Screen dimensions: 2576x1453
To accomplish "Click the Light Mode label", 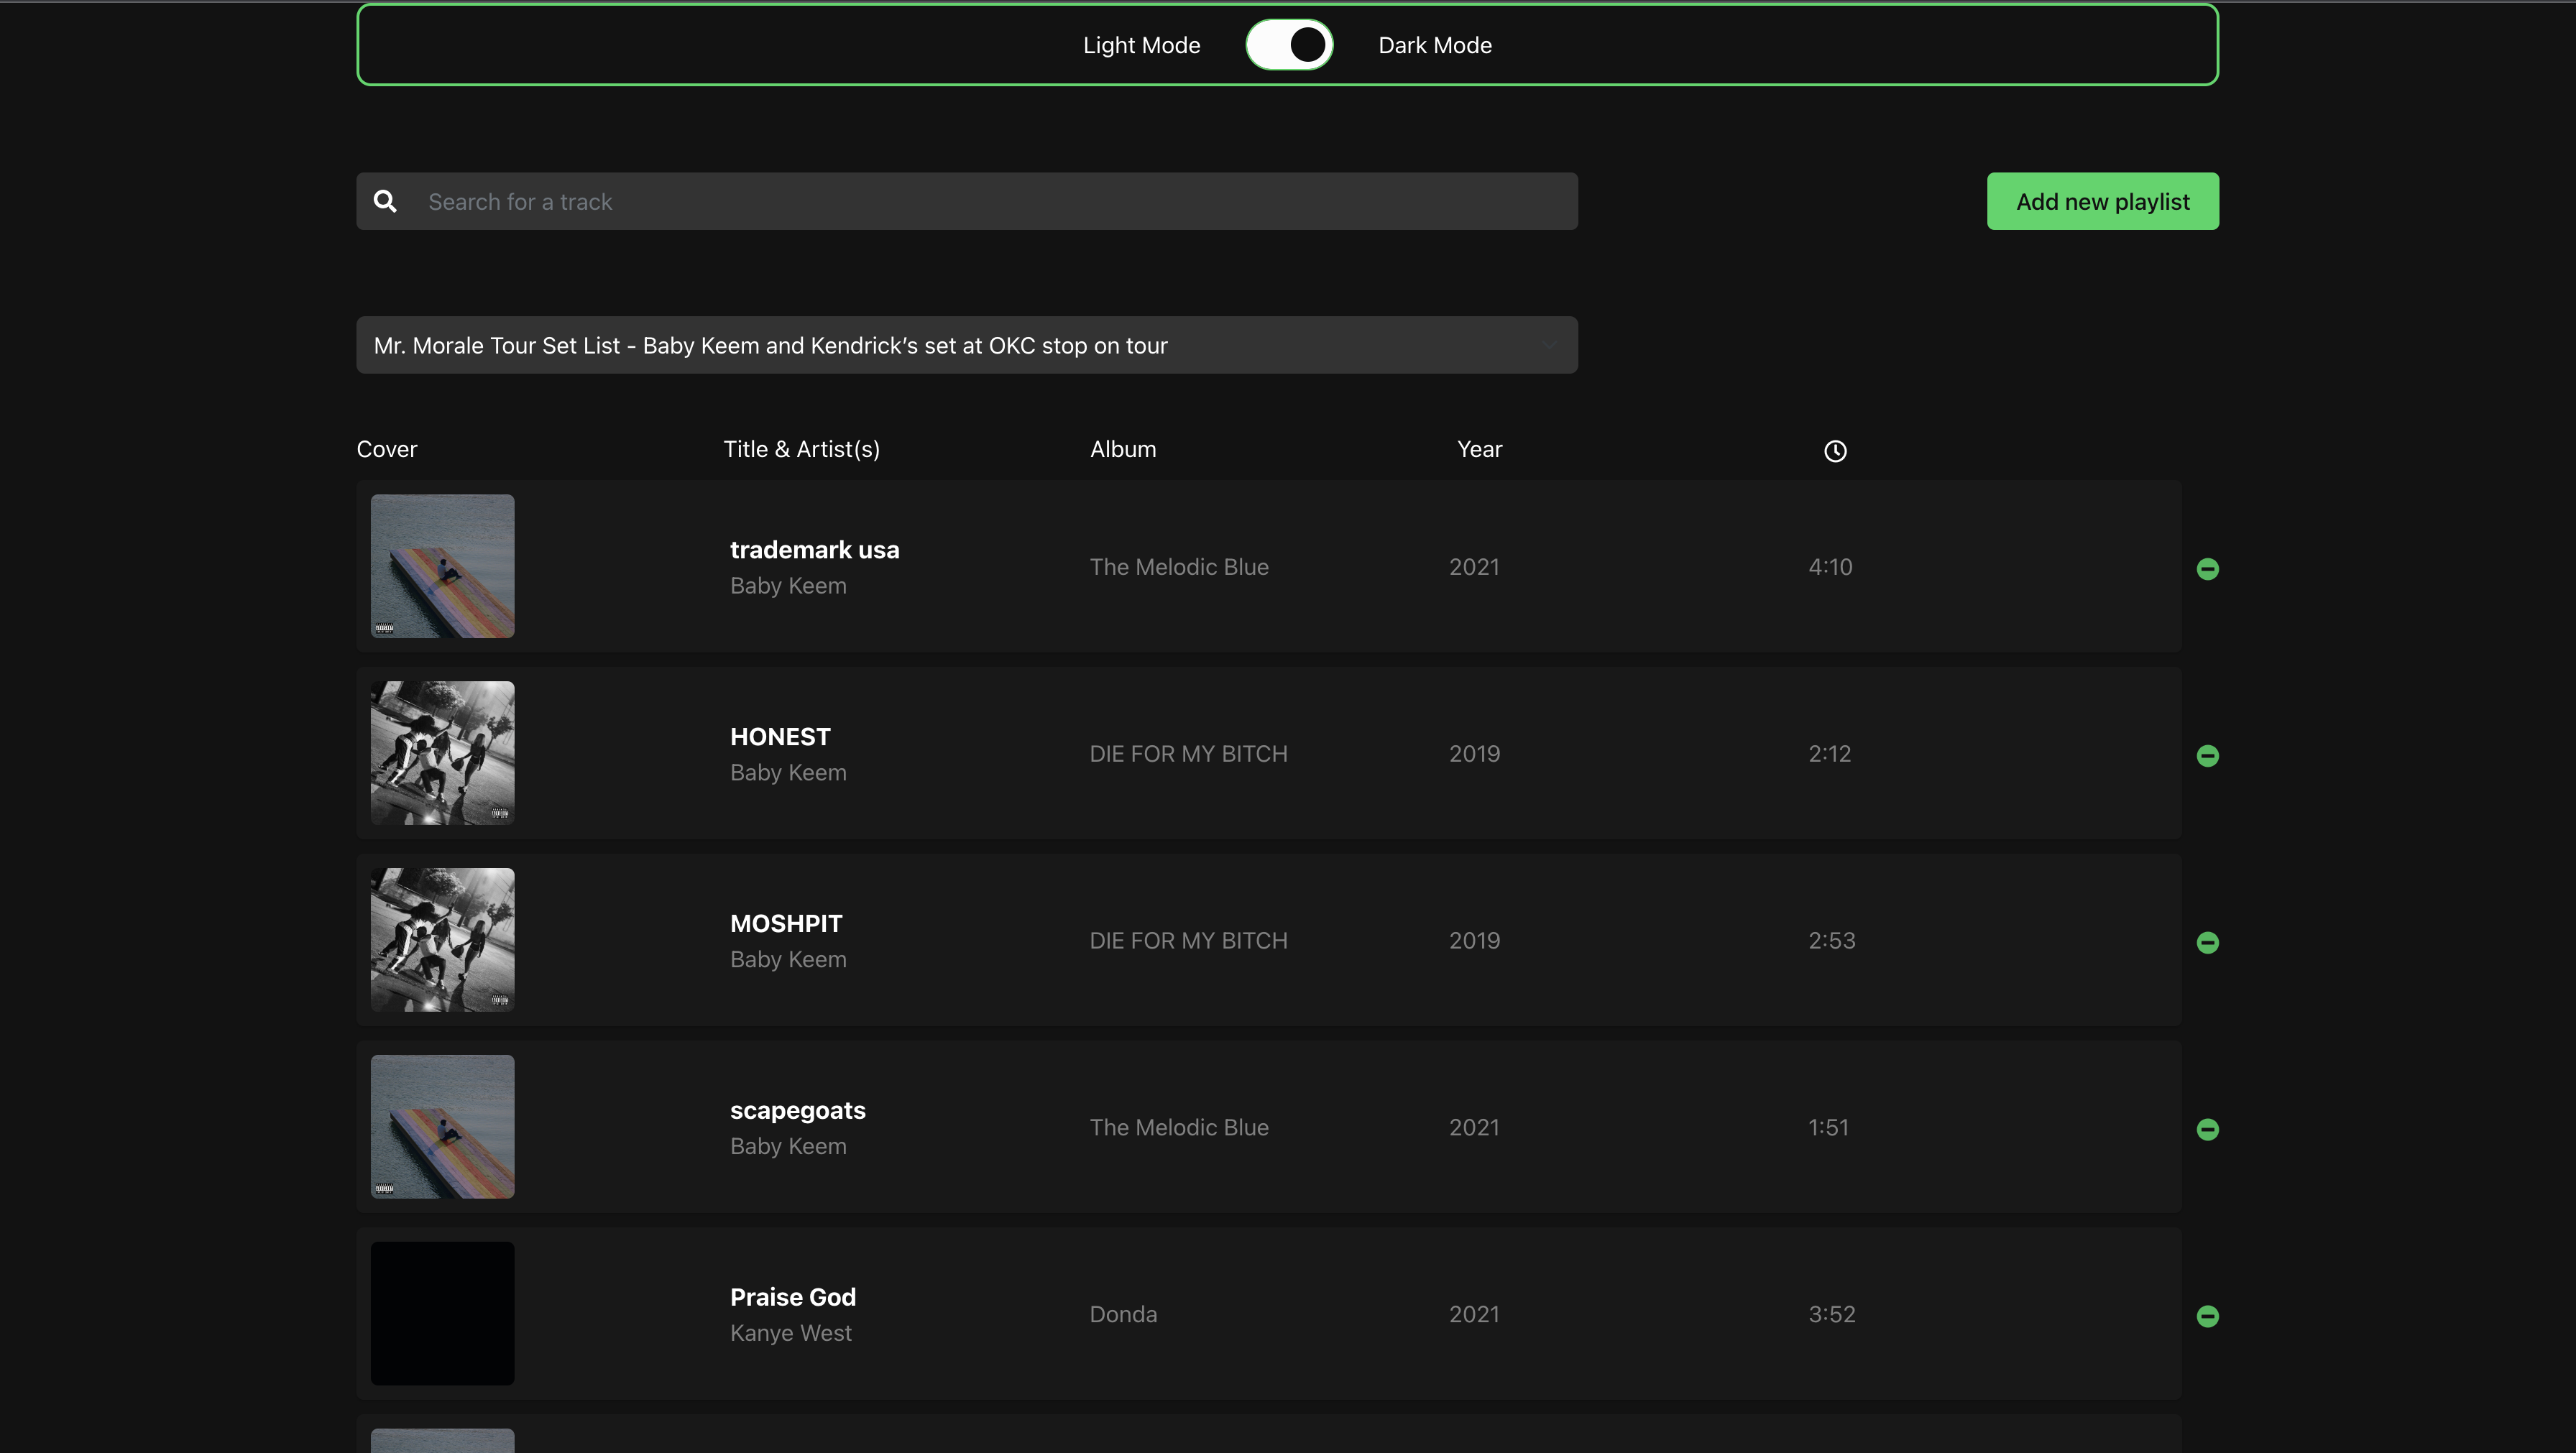I will (1141, 45).
